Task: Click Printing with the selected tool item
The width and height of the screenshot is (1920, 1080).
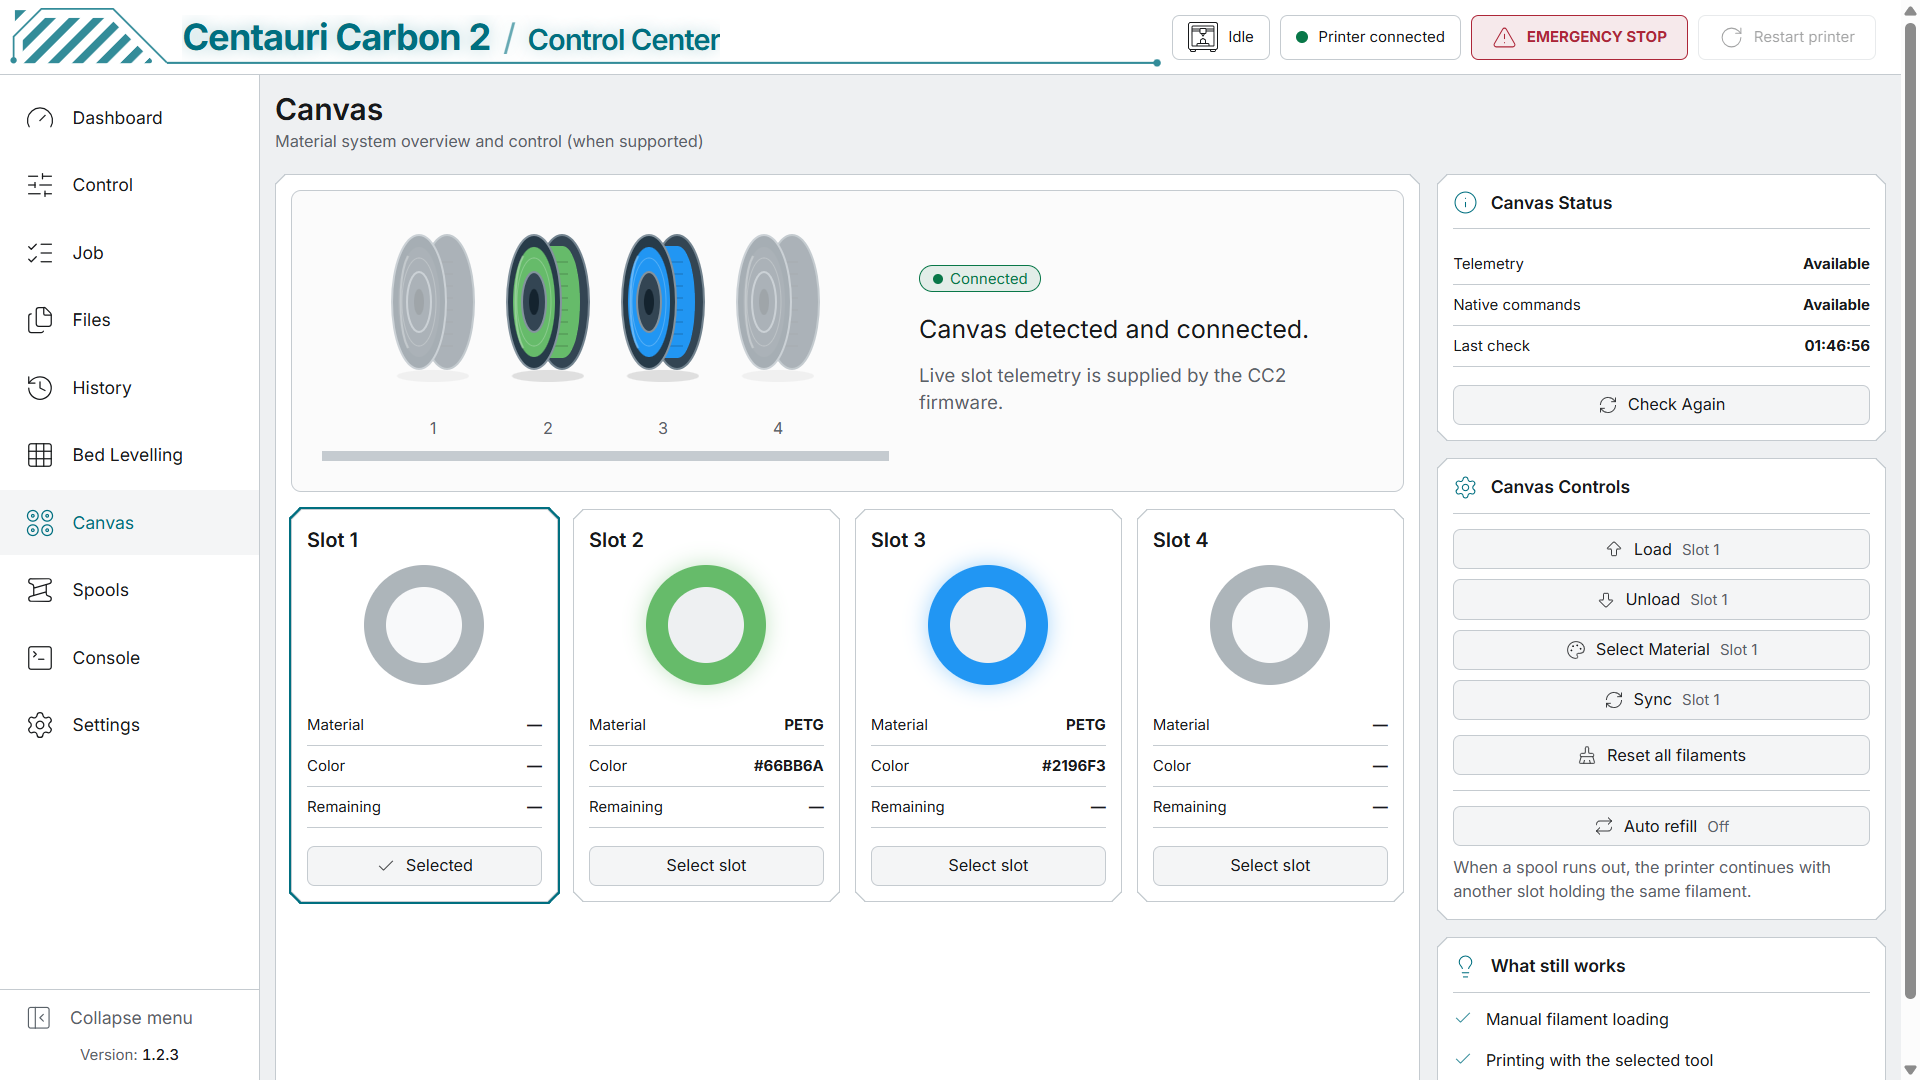Action: click(x=1599, y=1060)
